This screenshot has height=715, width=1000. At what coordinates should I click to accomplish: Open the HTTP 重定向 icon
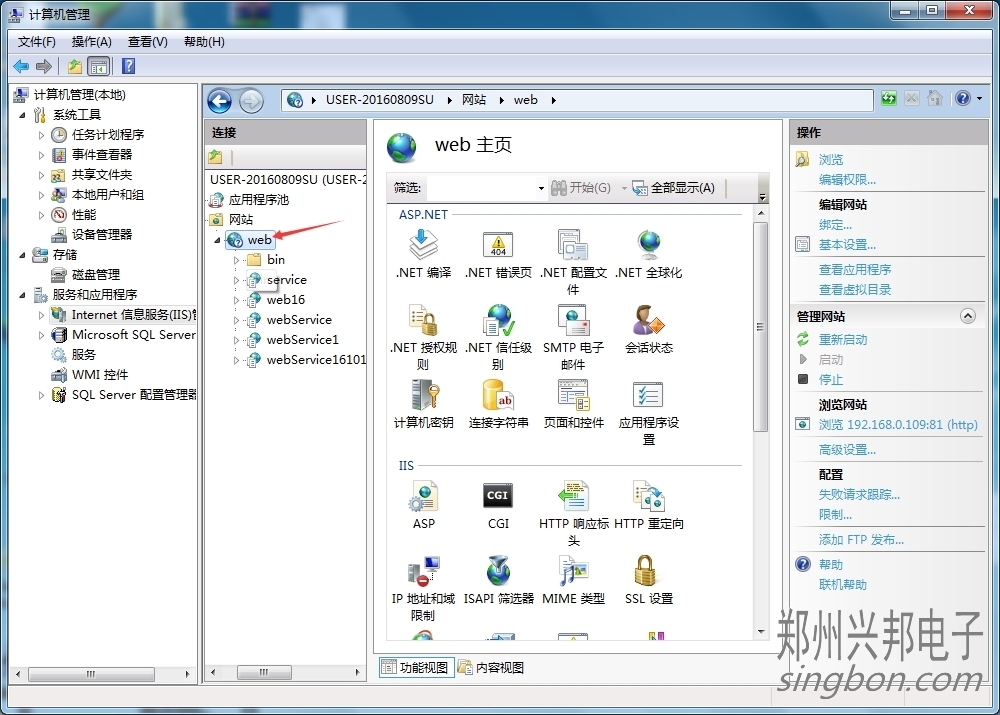649,496
